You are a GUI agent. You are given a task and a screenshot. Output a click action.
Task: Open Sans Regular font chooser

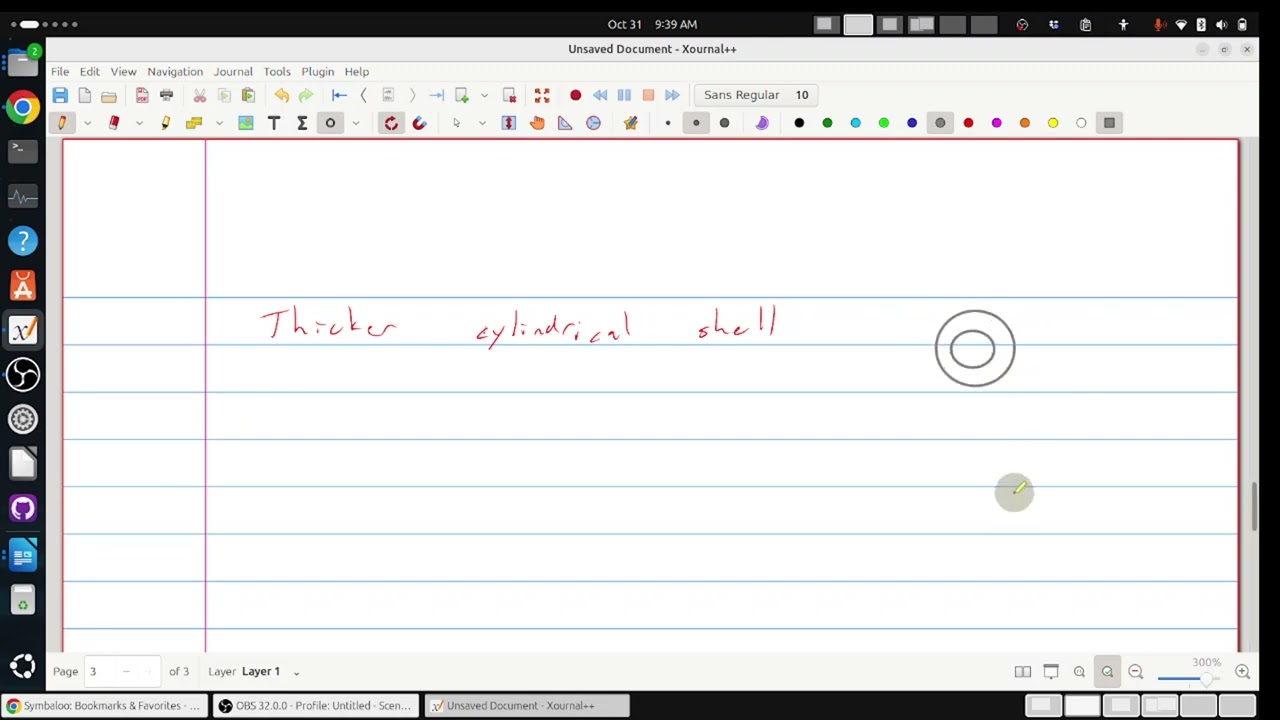pyautogui.click(x=756, y=95)
